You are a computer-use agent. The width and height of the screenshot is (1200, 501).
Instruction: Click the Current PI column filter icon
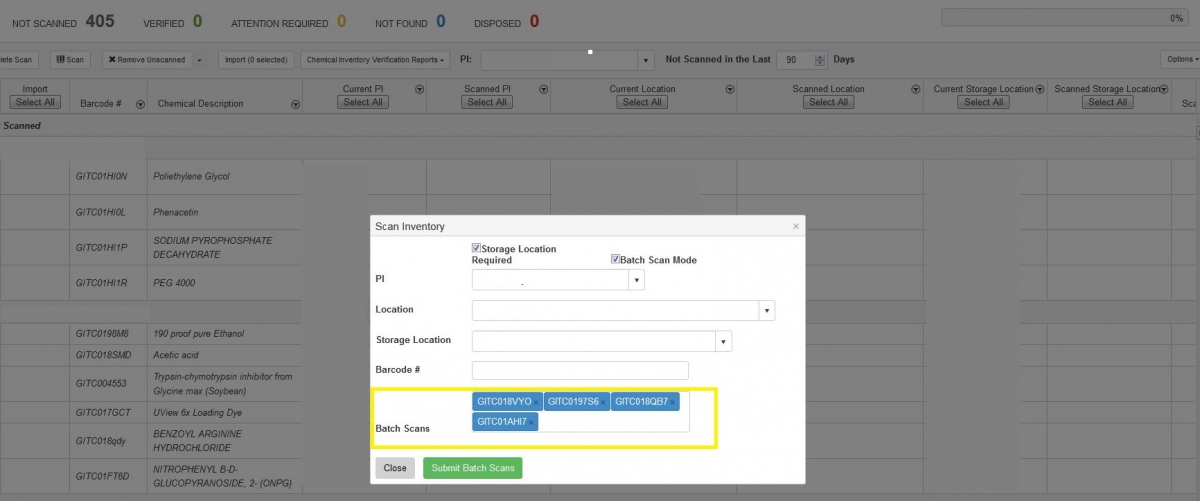point(419,89)
